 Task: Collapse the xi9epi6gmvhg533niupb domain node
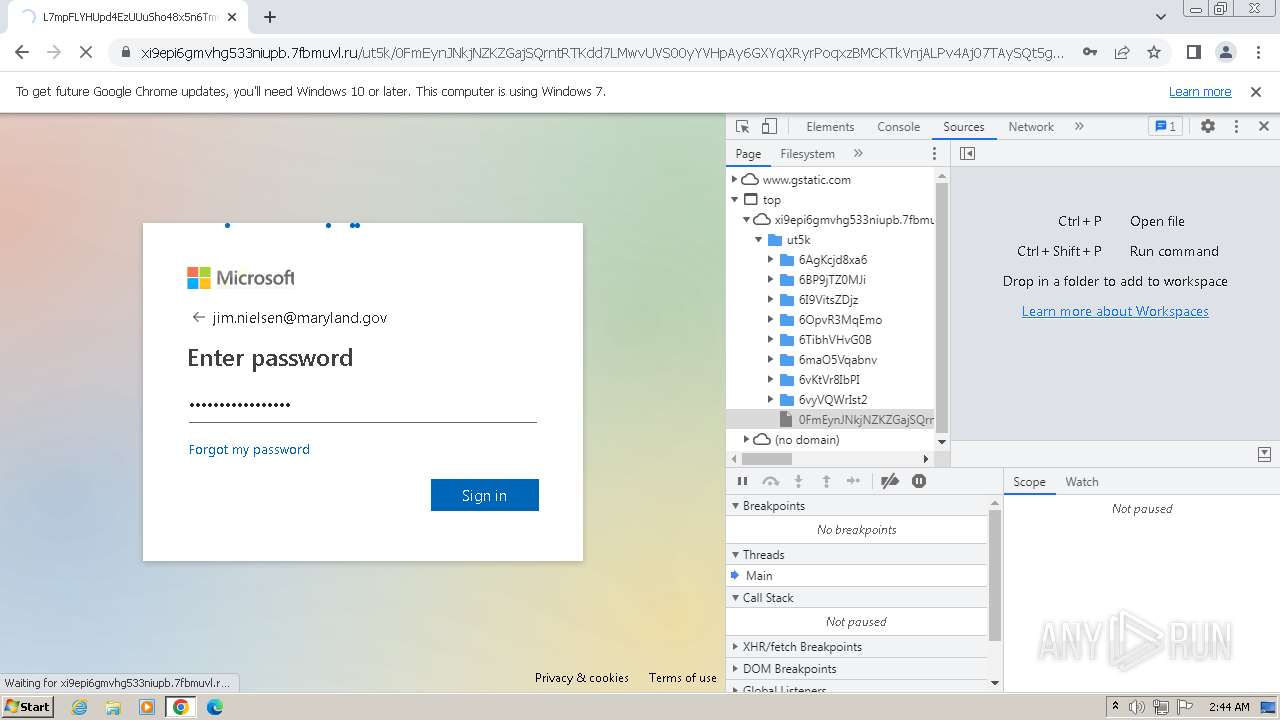tap(747, 220)
